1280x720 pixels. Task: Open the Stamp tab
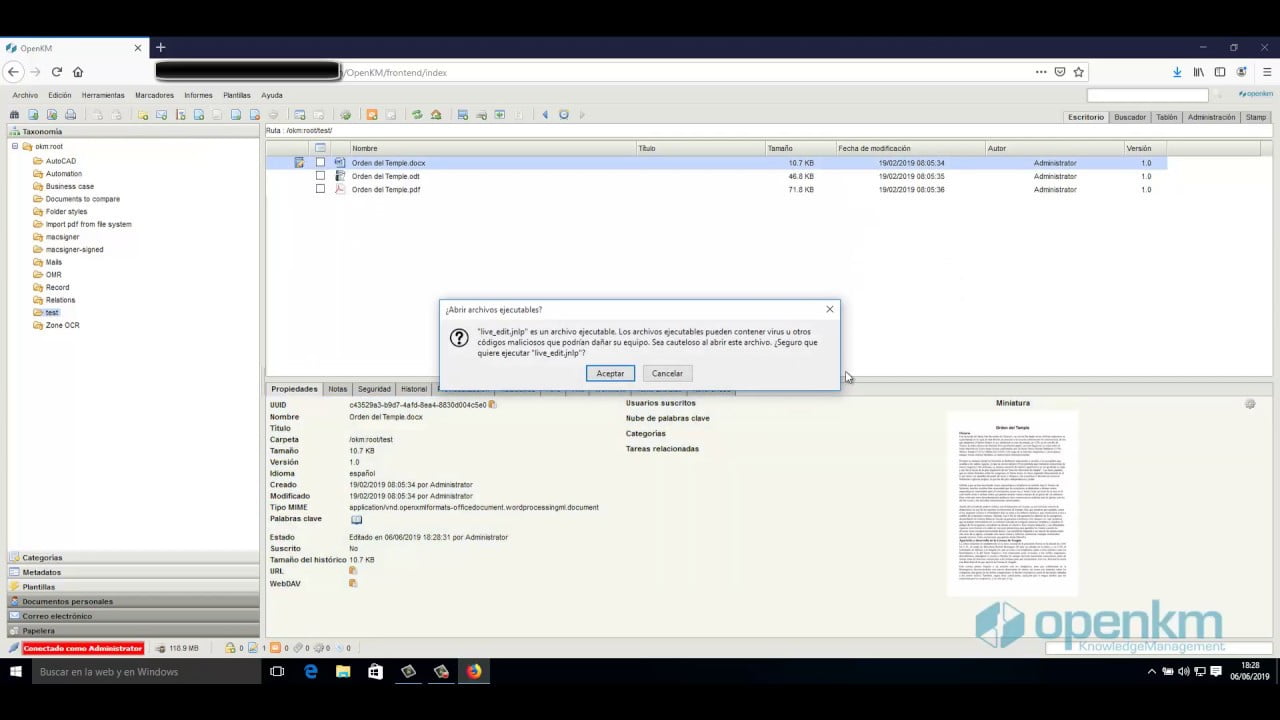(1255, 117)
